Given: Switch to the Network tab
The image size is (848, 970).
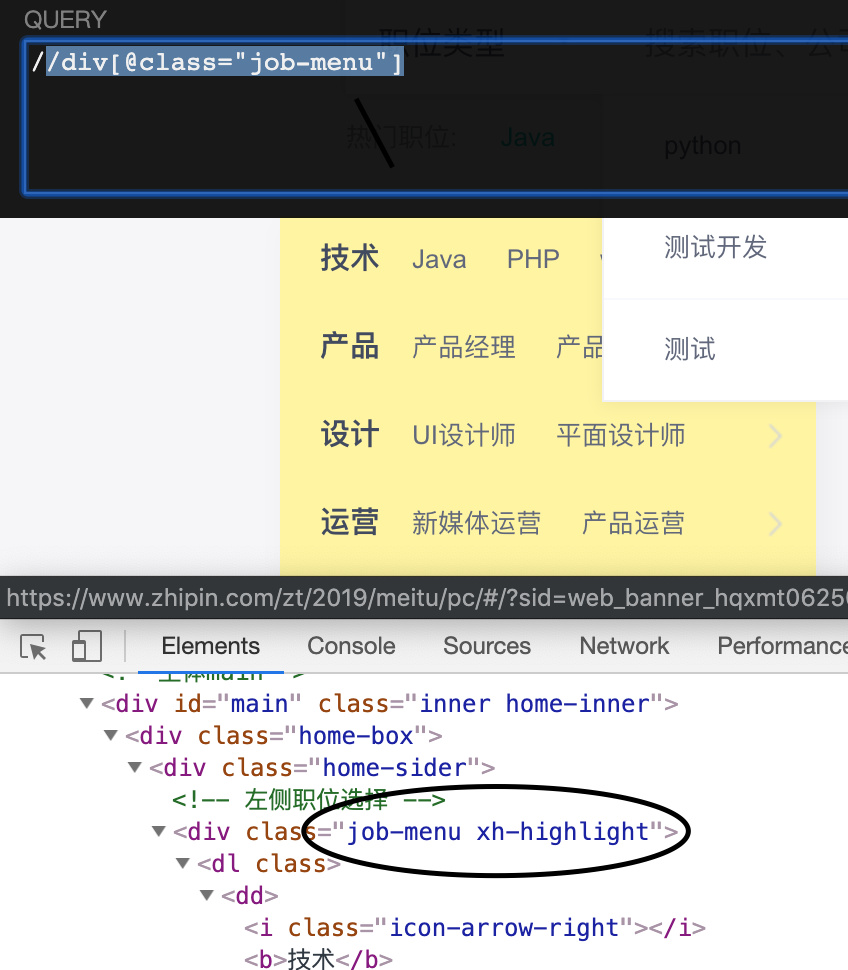Looking at the screenshot, I should coord(624,646).
